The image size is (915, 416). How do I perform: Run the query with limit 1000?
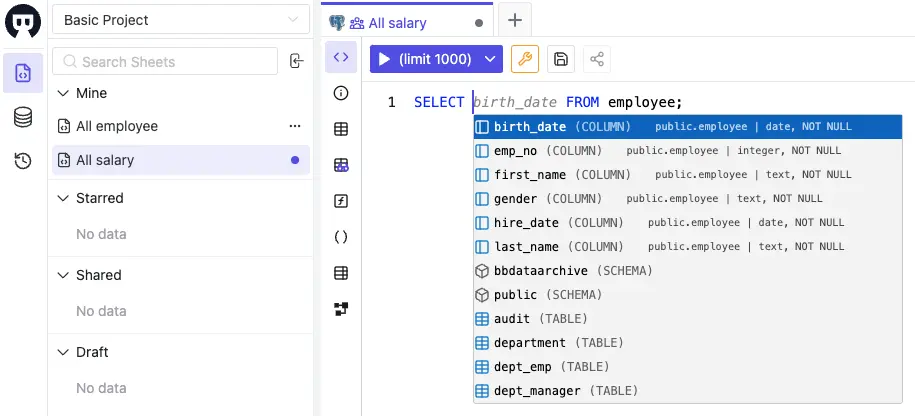pyautogui.click(x=424, y=59)
